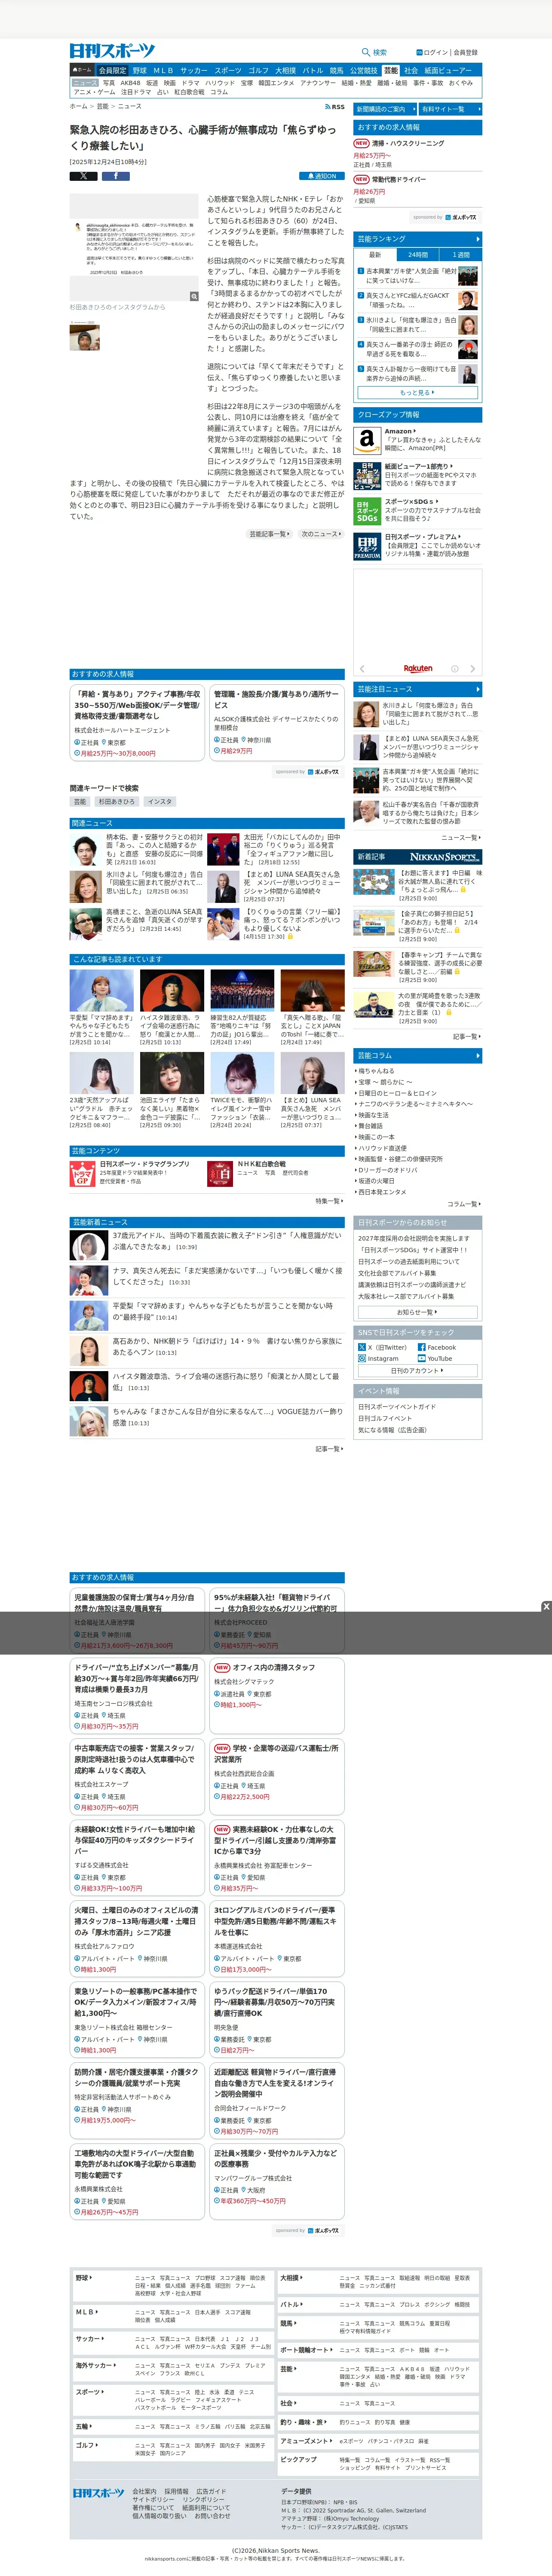Open 特集一覧 link

tap(329, 1201)
